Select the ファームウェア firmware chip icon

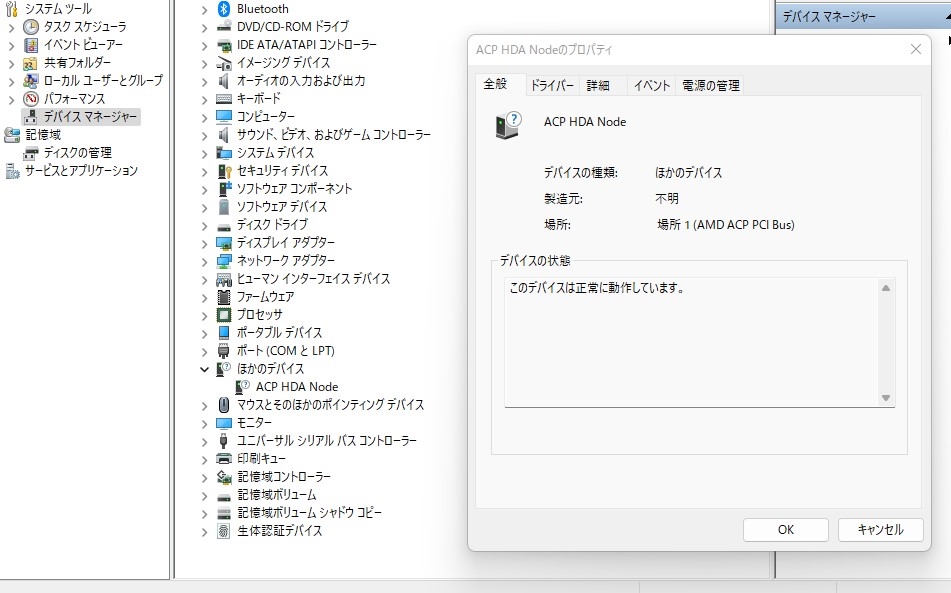click(x=224, y=297)
